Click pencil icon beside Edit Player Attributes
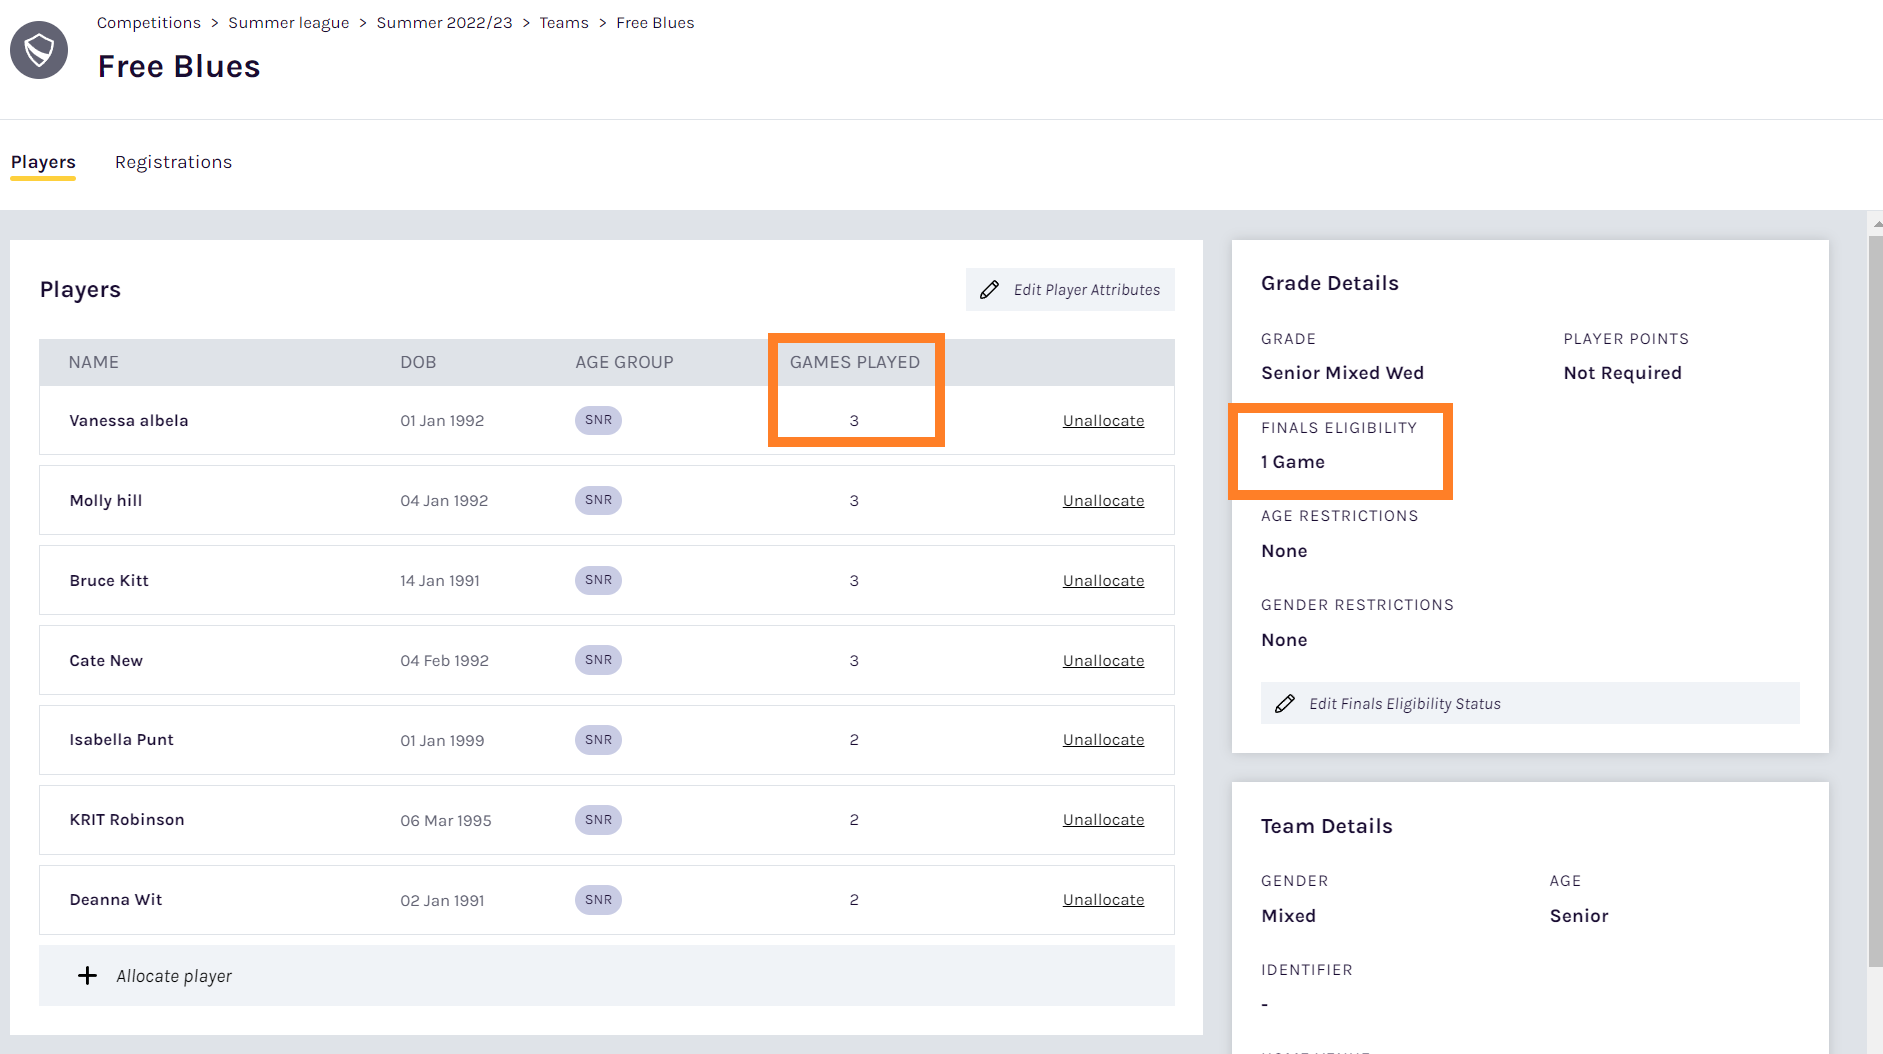 989,290
